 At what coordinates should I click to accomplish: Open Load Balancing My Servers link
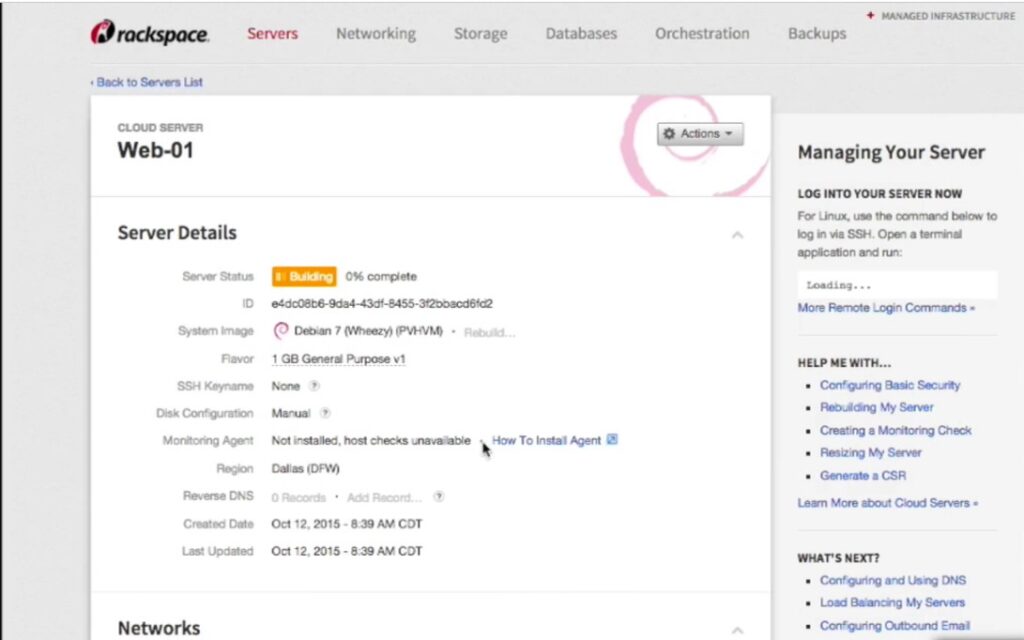coord(892,603)
